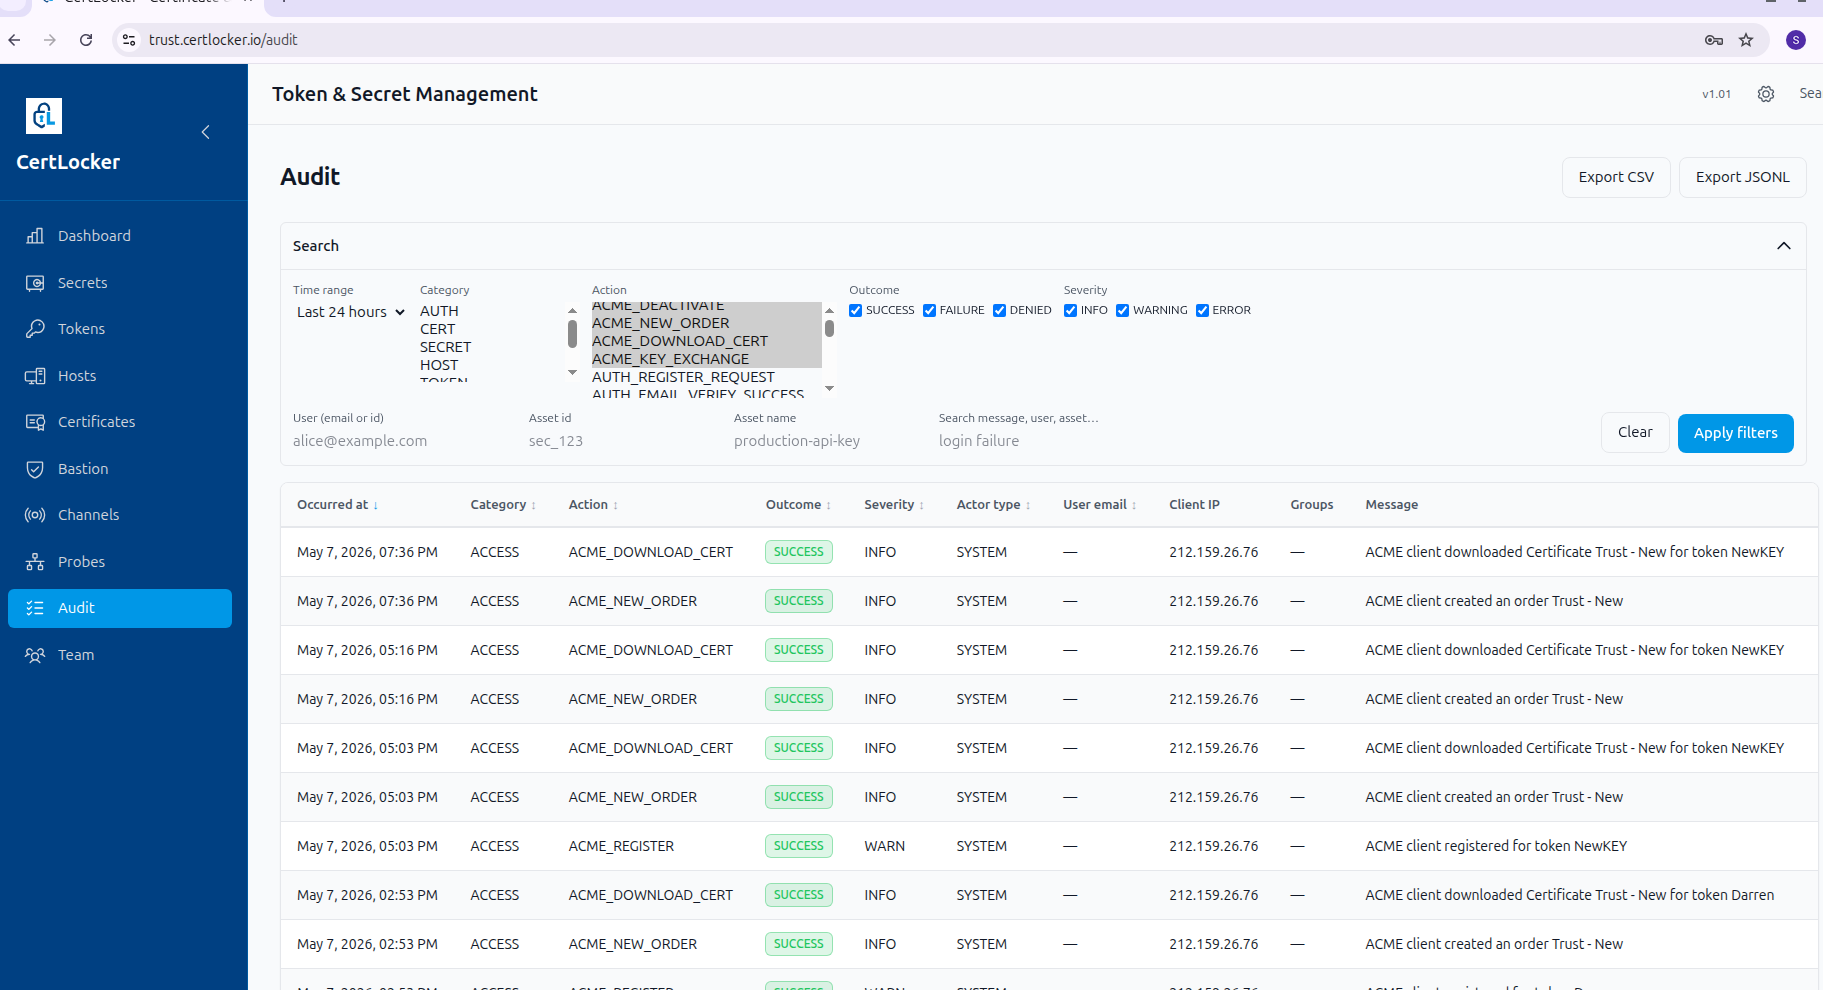This screenshot has height=990, width=1823.
Task: Export audit log as CSV
Action: [x=1616, y=177]
